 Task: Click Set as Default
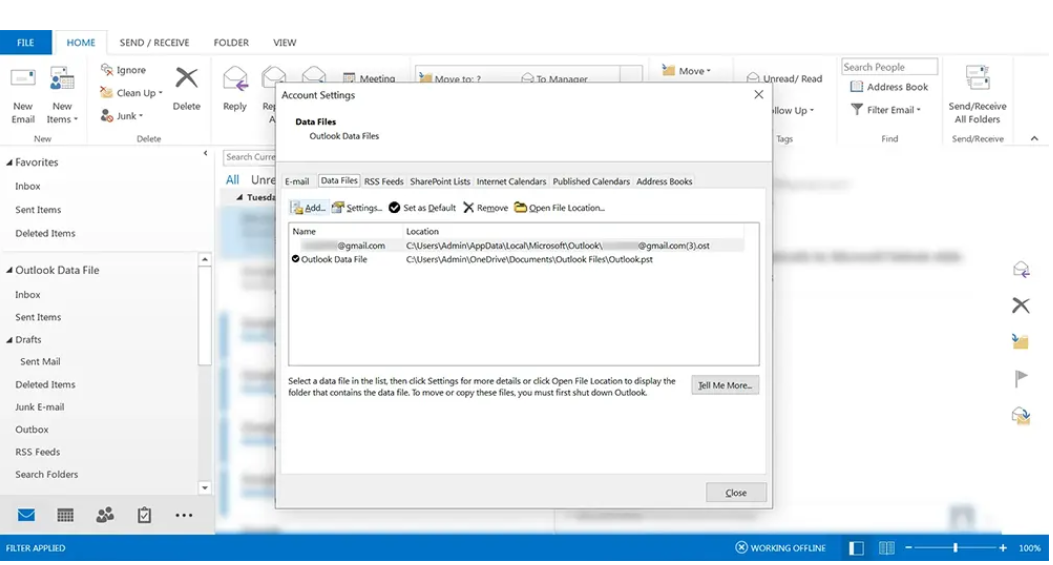pos(422,208)
